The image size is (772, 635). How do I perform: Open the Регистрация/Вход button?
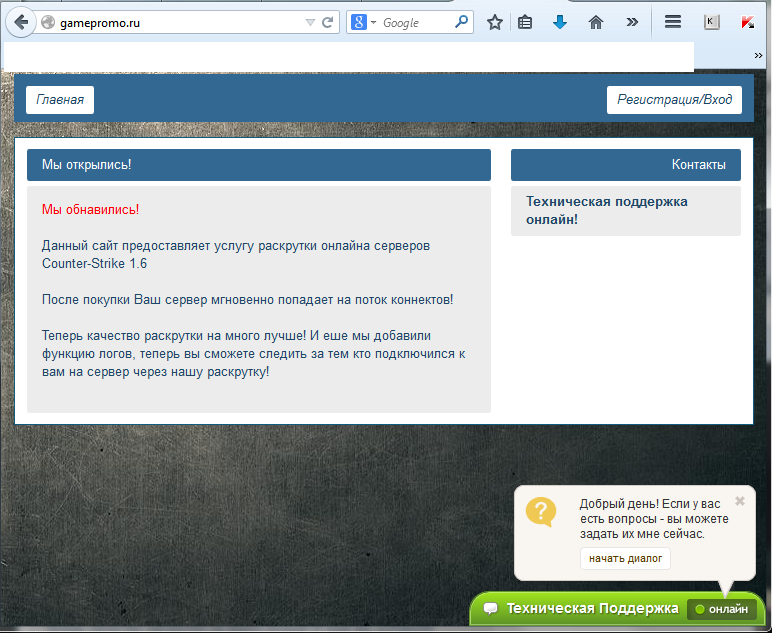pos(674,100)
